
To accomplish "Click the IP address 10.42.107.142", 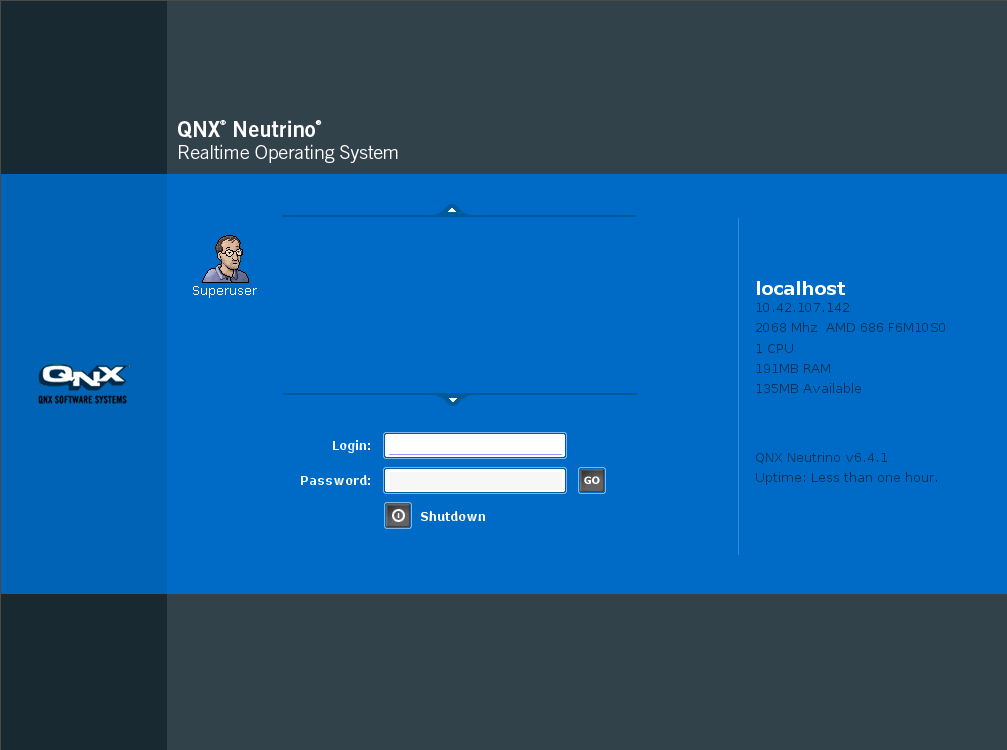I will pos(802,308).
